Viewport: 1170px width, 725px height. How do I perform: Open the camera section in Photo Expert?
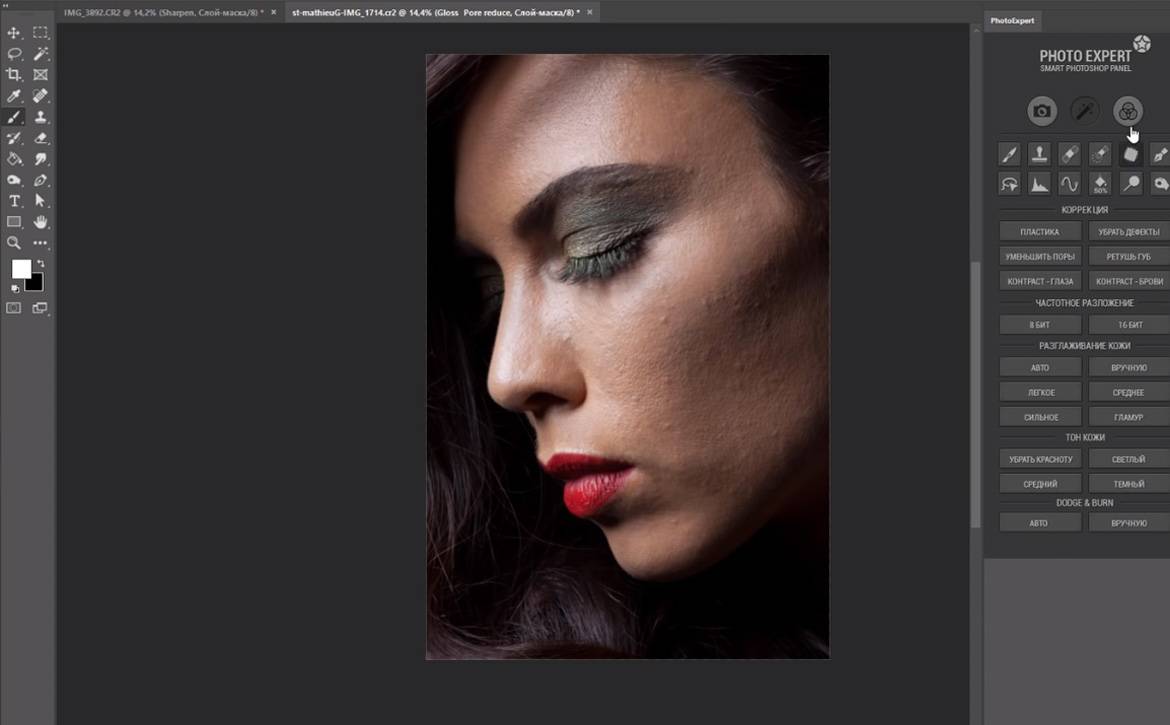pyautogui.click(x=1042, y=111)
